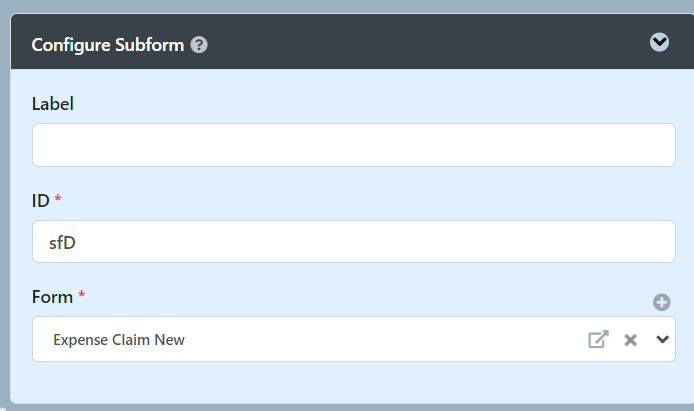This screenshot has height=411, width=694.
Task: Click the red asterisk next to ID
Action: click(58, 200)
